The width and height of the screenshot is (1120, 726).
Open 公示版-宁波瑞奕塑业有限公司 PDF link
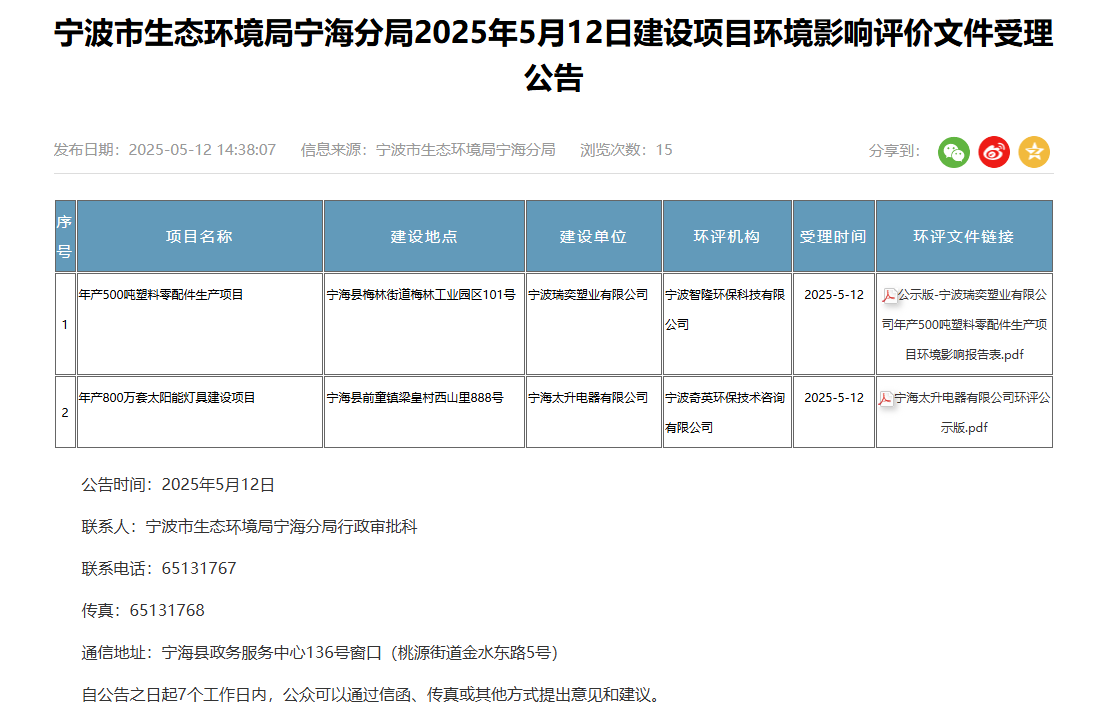point(964,324)
